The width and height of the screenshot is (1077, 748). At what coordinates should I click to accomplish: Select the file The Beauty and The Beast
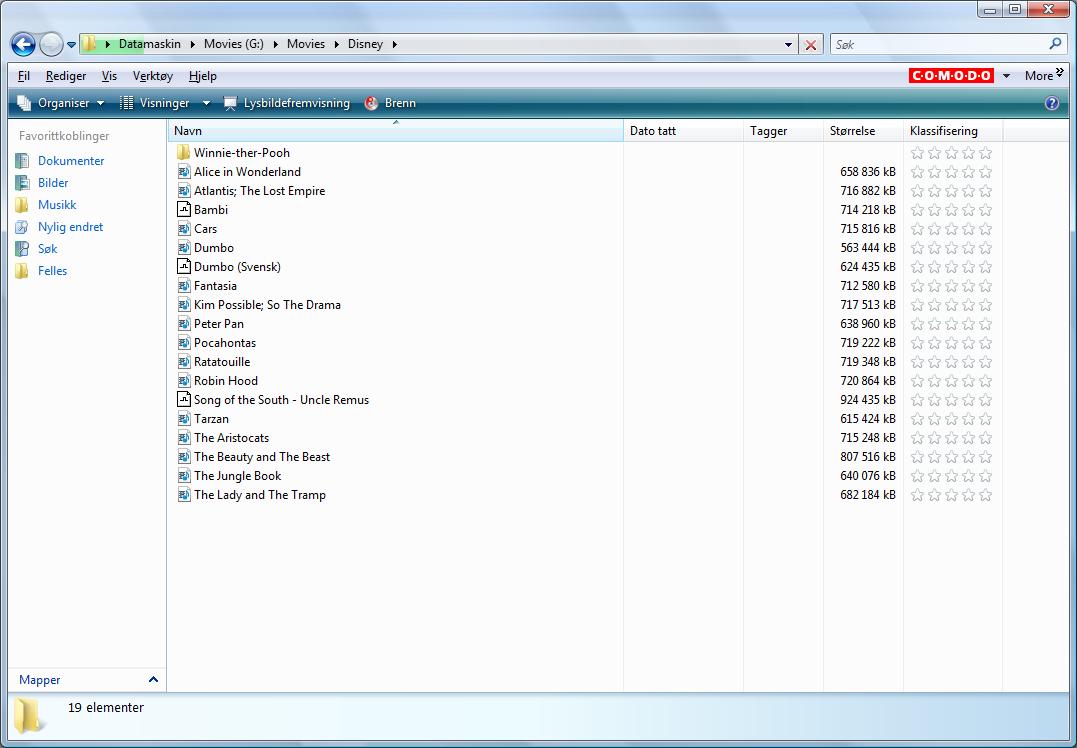[x=262, y=457]
